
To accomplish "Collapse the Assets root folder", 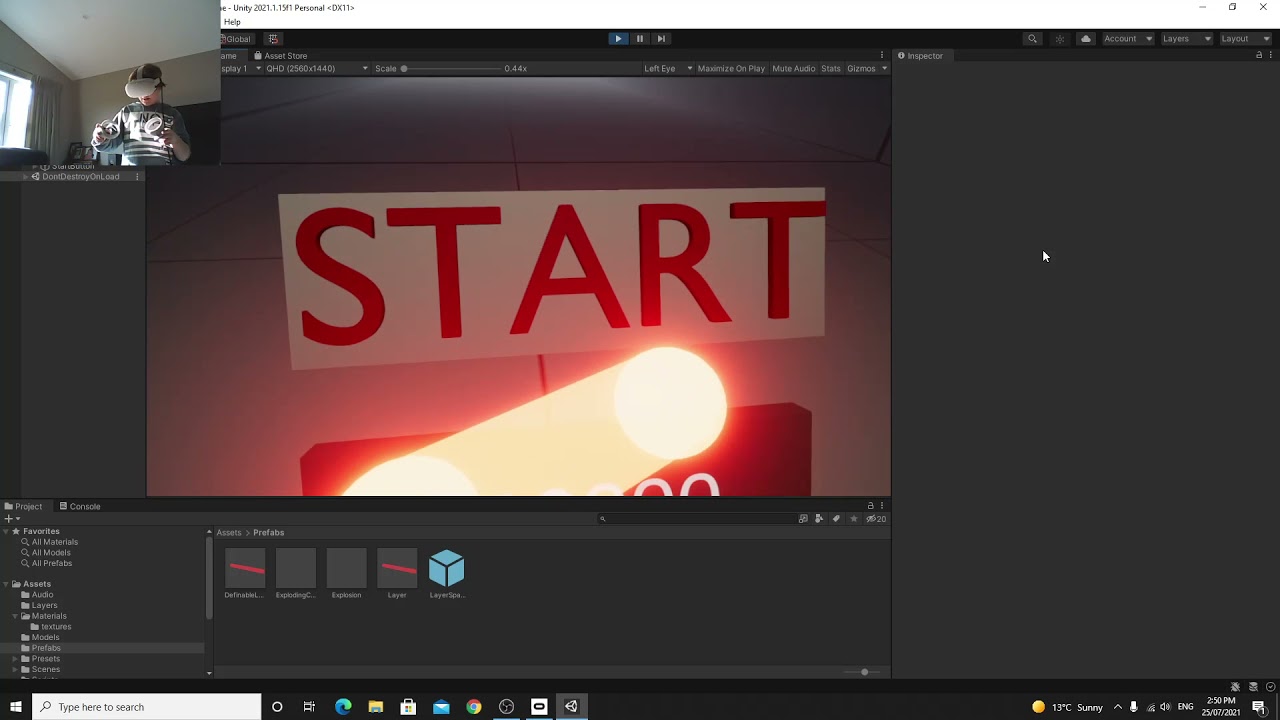I will tap(6, 584).
